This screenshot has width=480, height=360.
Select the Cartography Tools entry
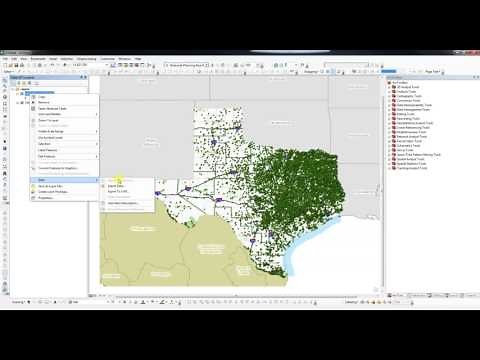[409, 96]
